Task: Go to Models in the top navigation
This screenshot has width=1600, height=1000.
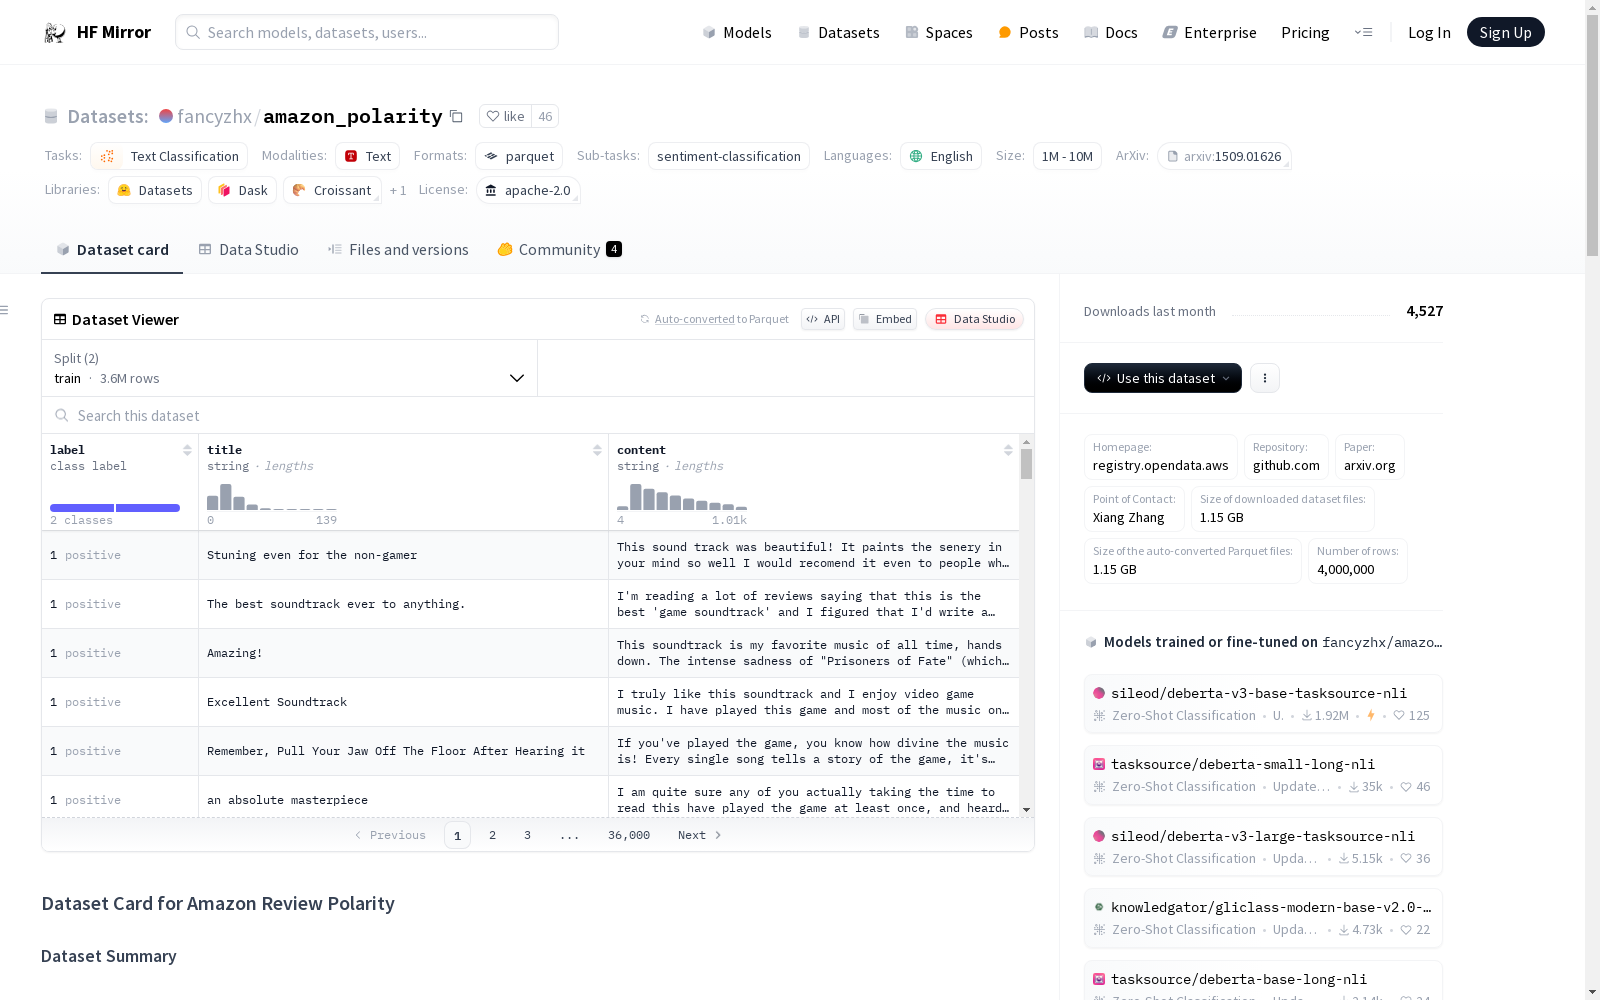Action: (737, 33)
